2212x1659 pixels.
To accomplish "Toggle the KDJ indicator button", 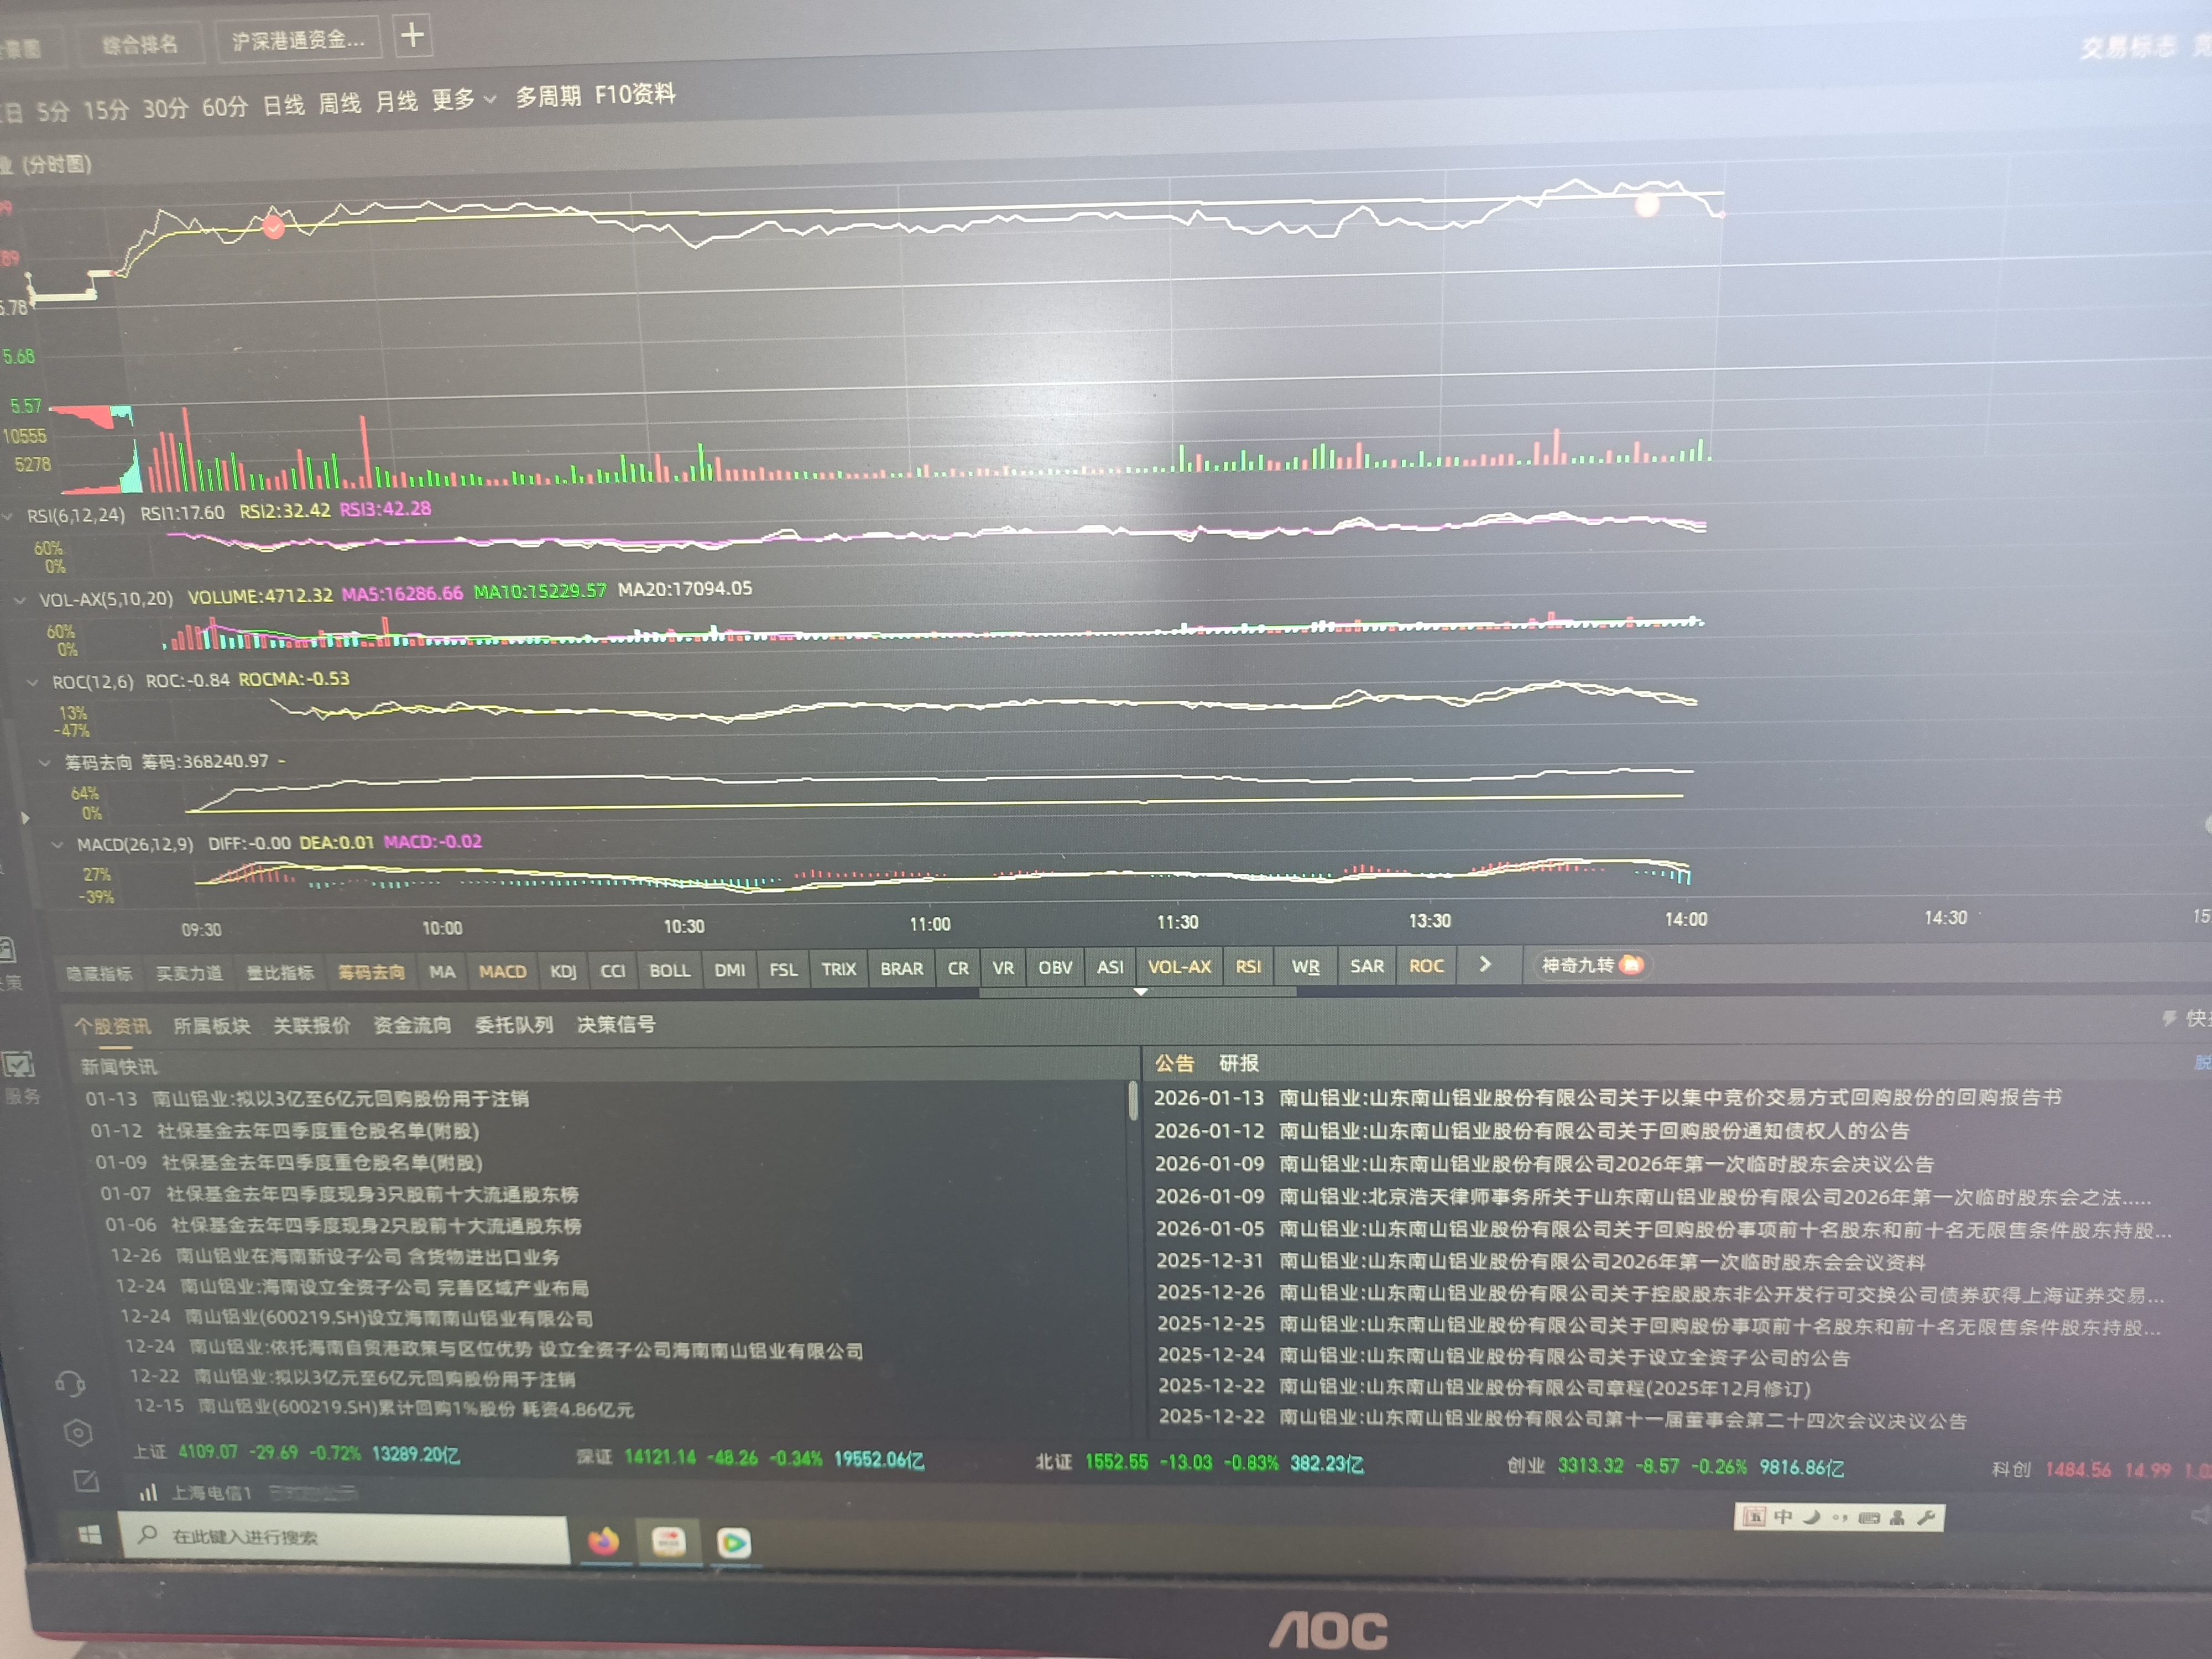I will (563, 970).
